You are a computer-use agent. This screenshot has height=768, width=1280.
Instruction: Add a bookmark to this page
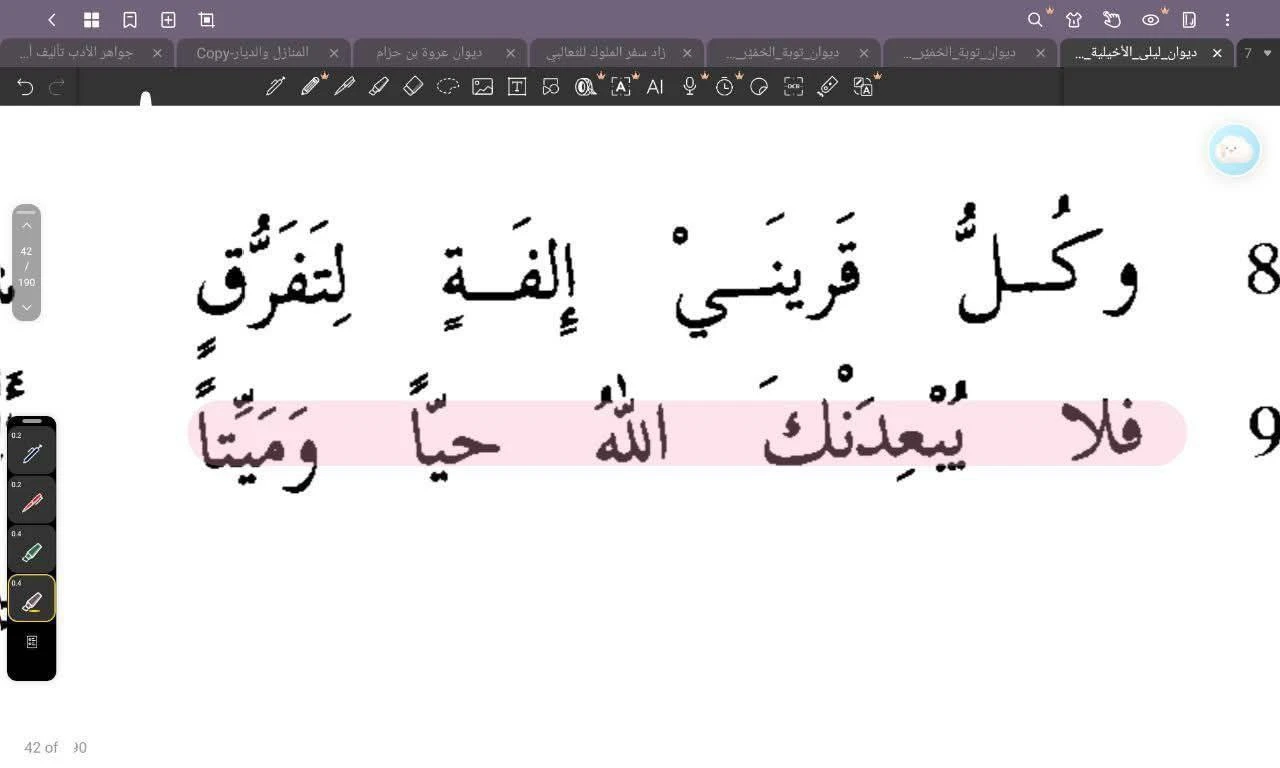pos(129,20)
